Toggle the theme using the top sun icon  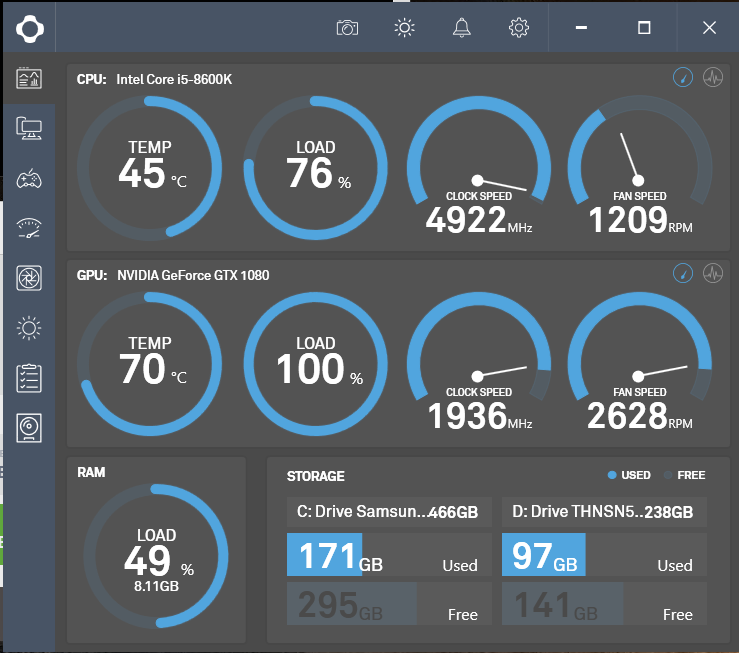[404, 28]
